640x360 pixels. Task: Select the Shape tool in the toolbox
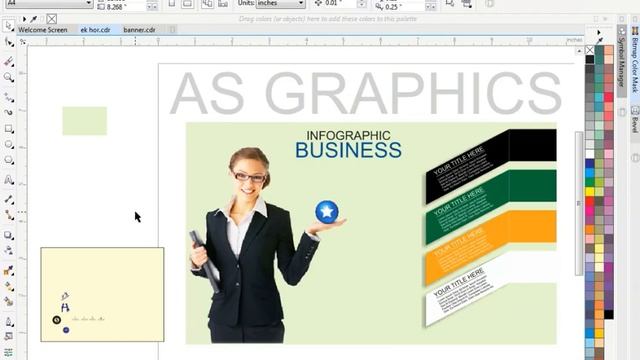[x=8, y=42]
